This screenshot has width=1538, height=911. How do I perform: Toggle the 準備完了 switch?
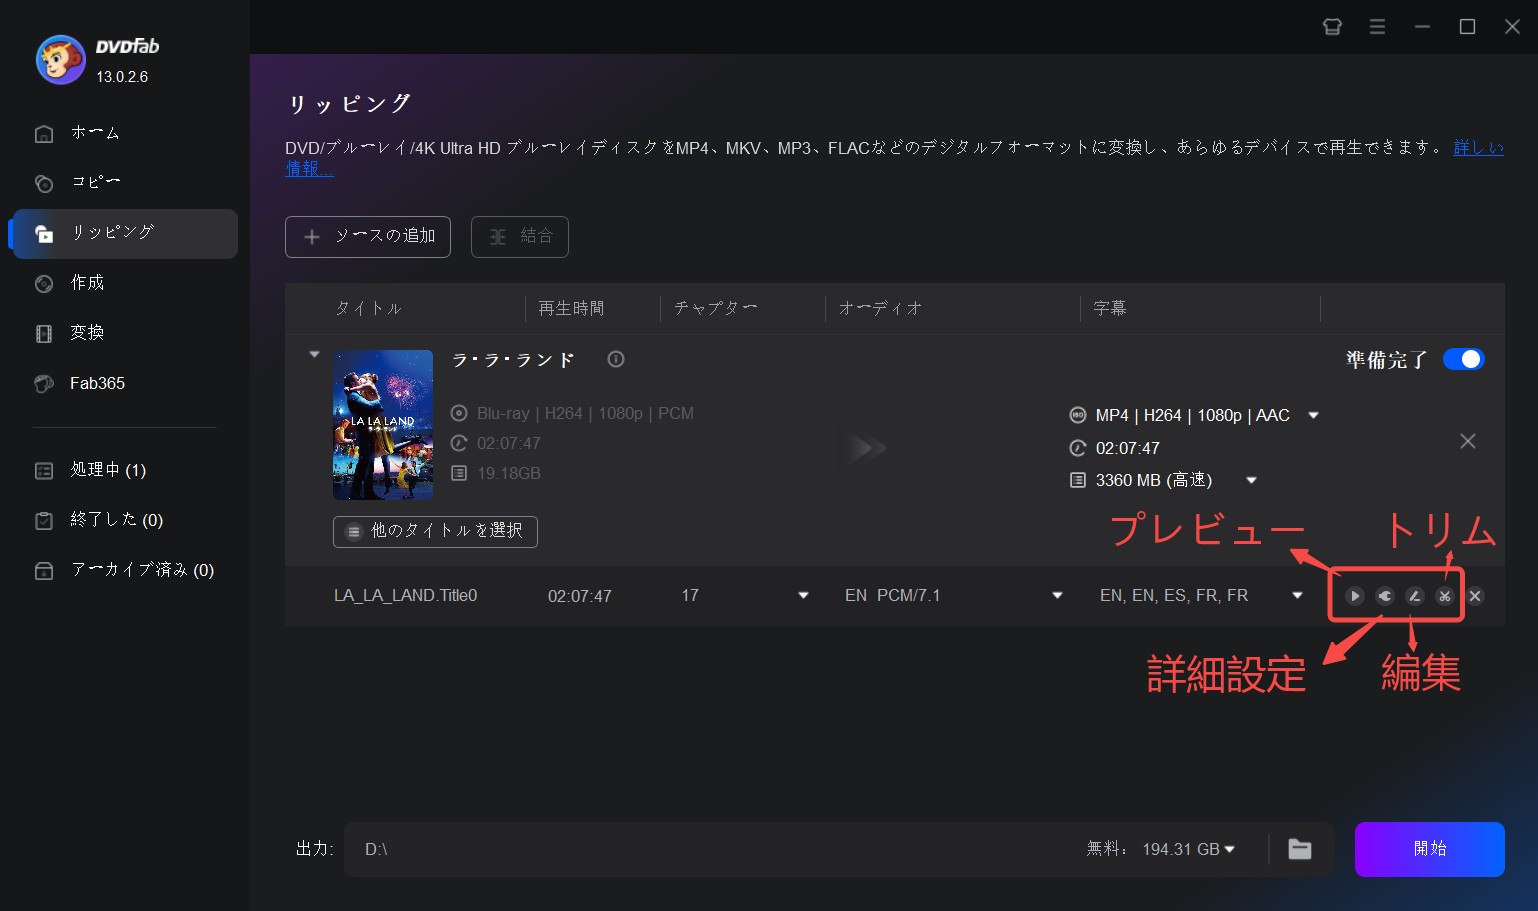[x=1464, y=359]
